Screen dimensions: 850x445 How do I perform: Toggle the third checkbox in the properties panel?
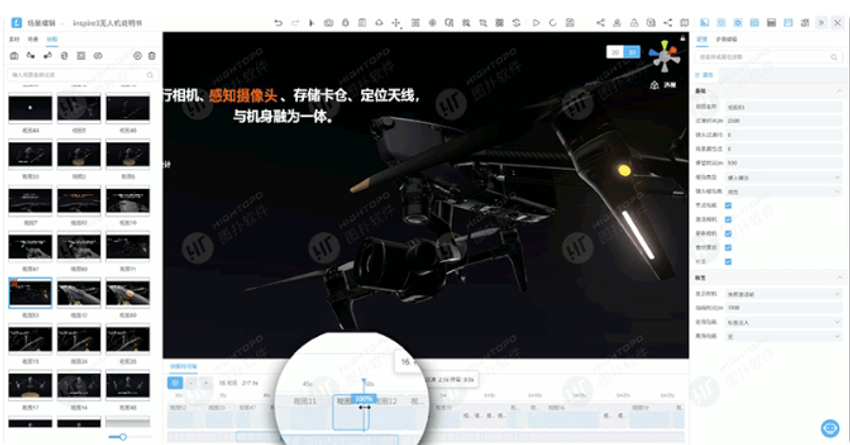click(728, 234)
